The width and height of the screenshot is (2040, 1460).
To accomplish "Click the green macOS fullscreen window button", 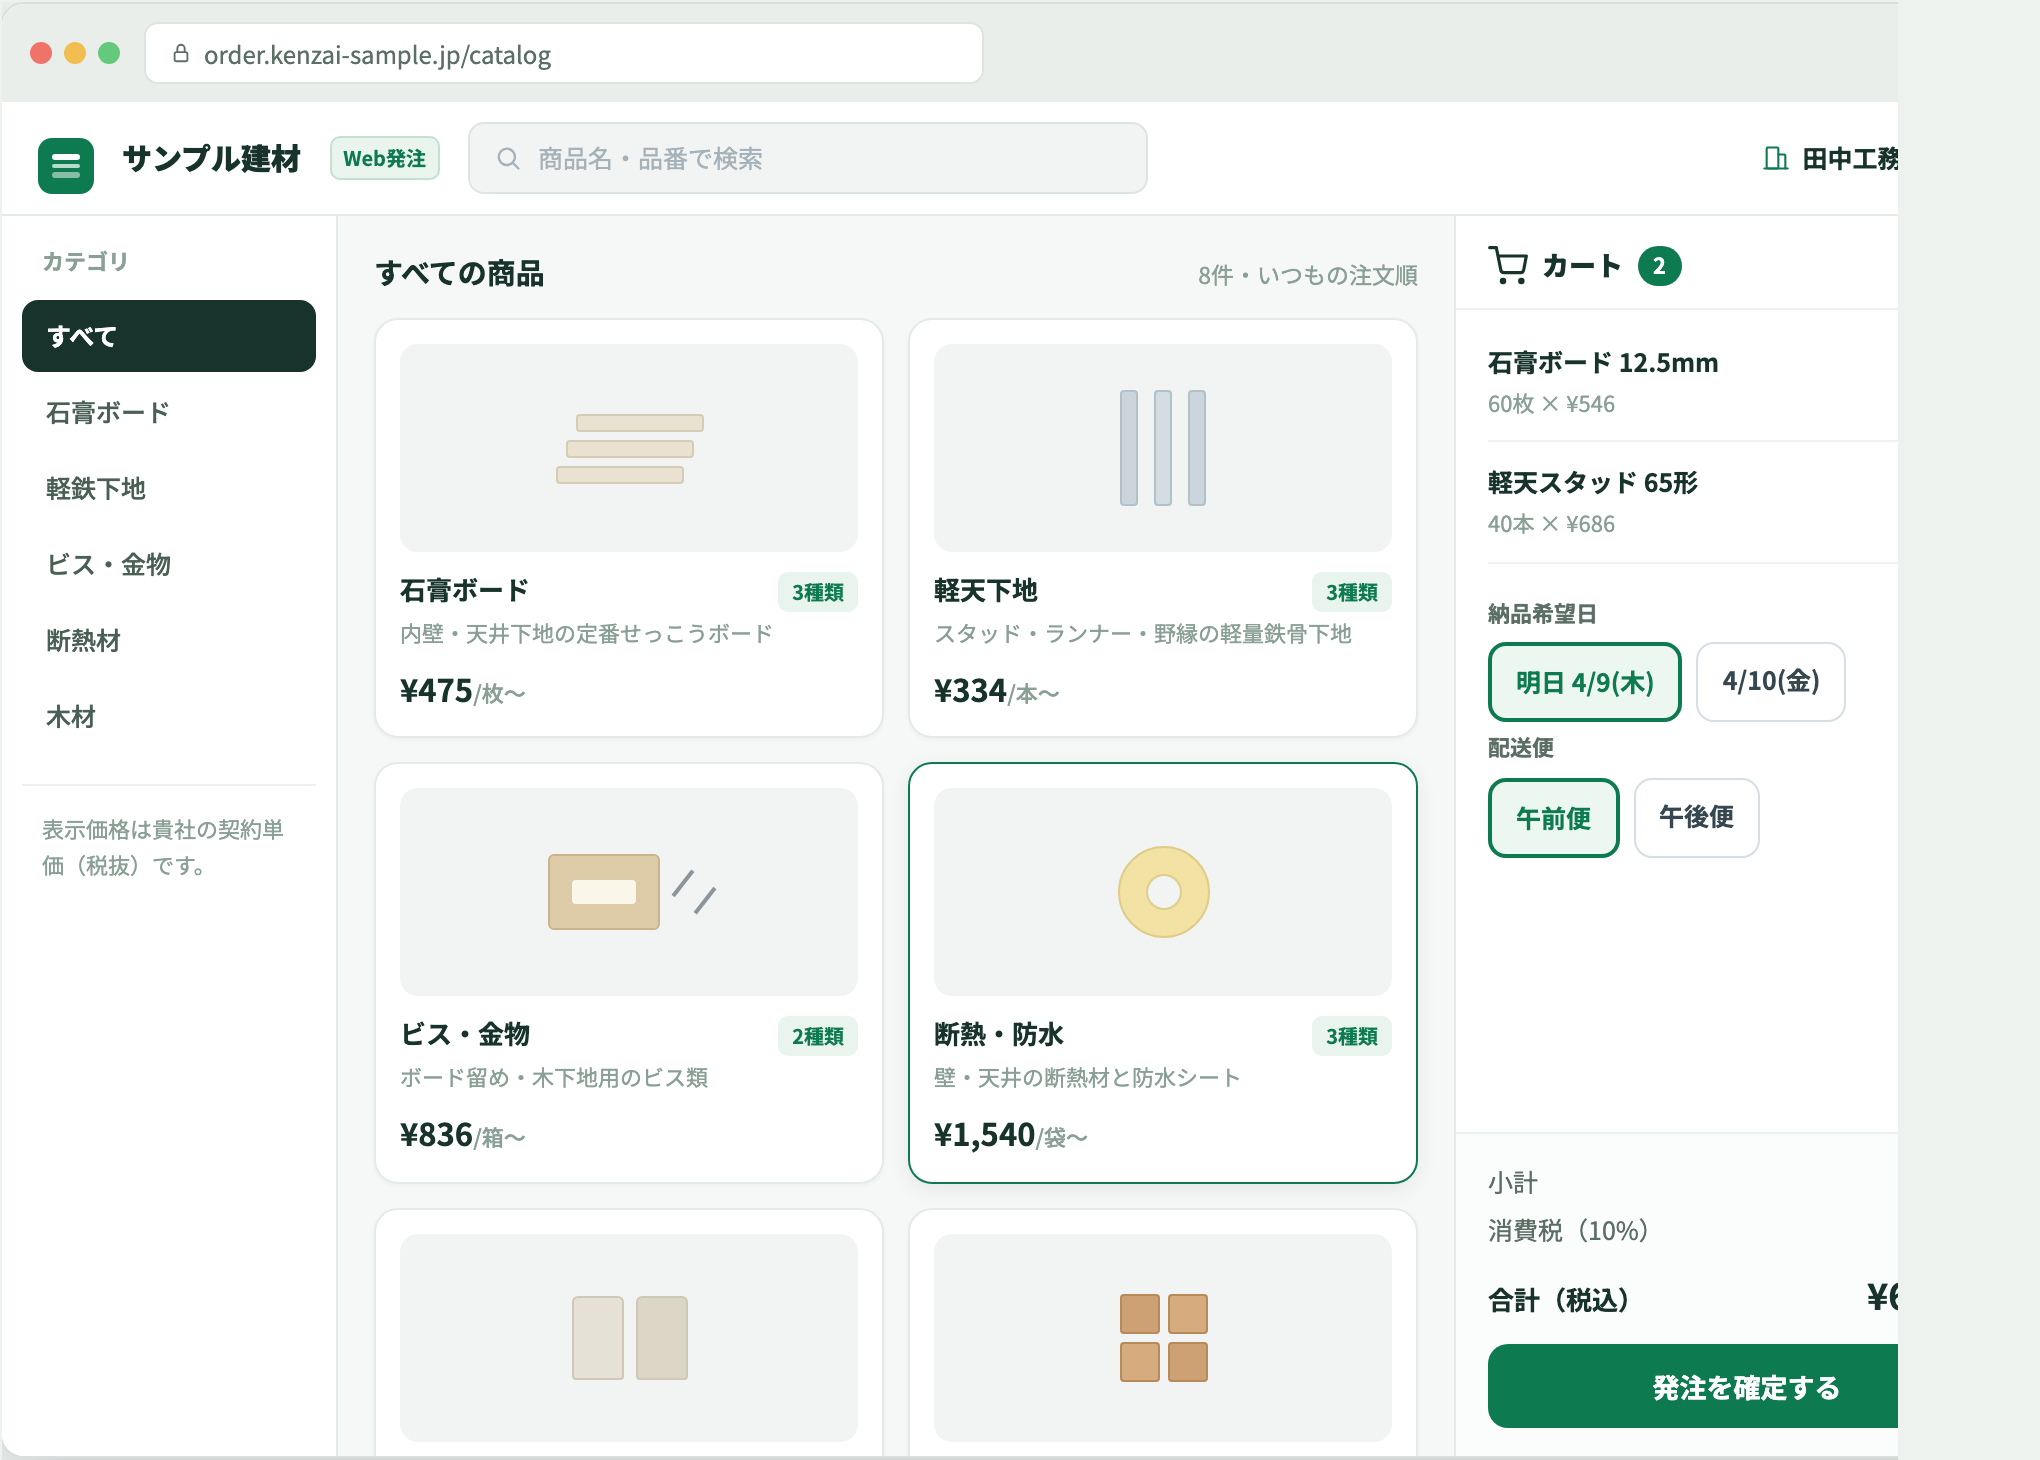I will pos(109,53).
